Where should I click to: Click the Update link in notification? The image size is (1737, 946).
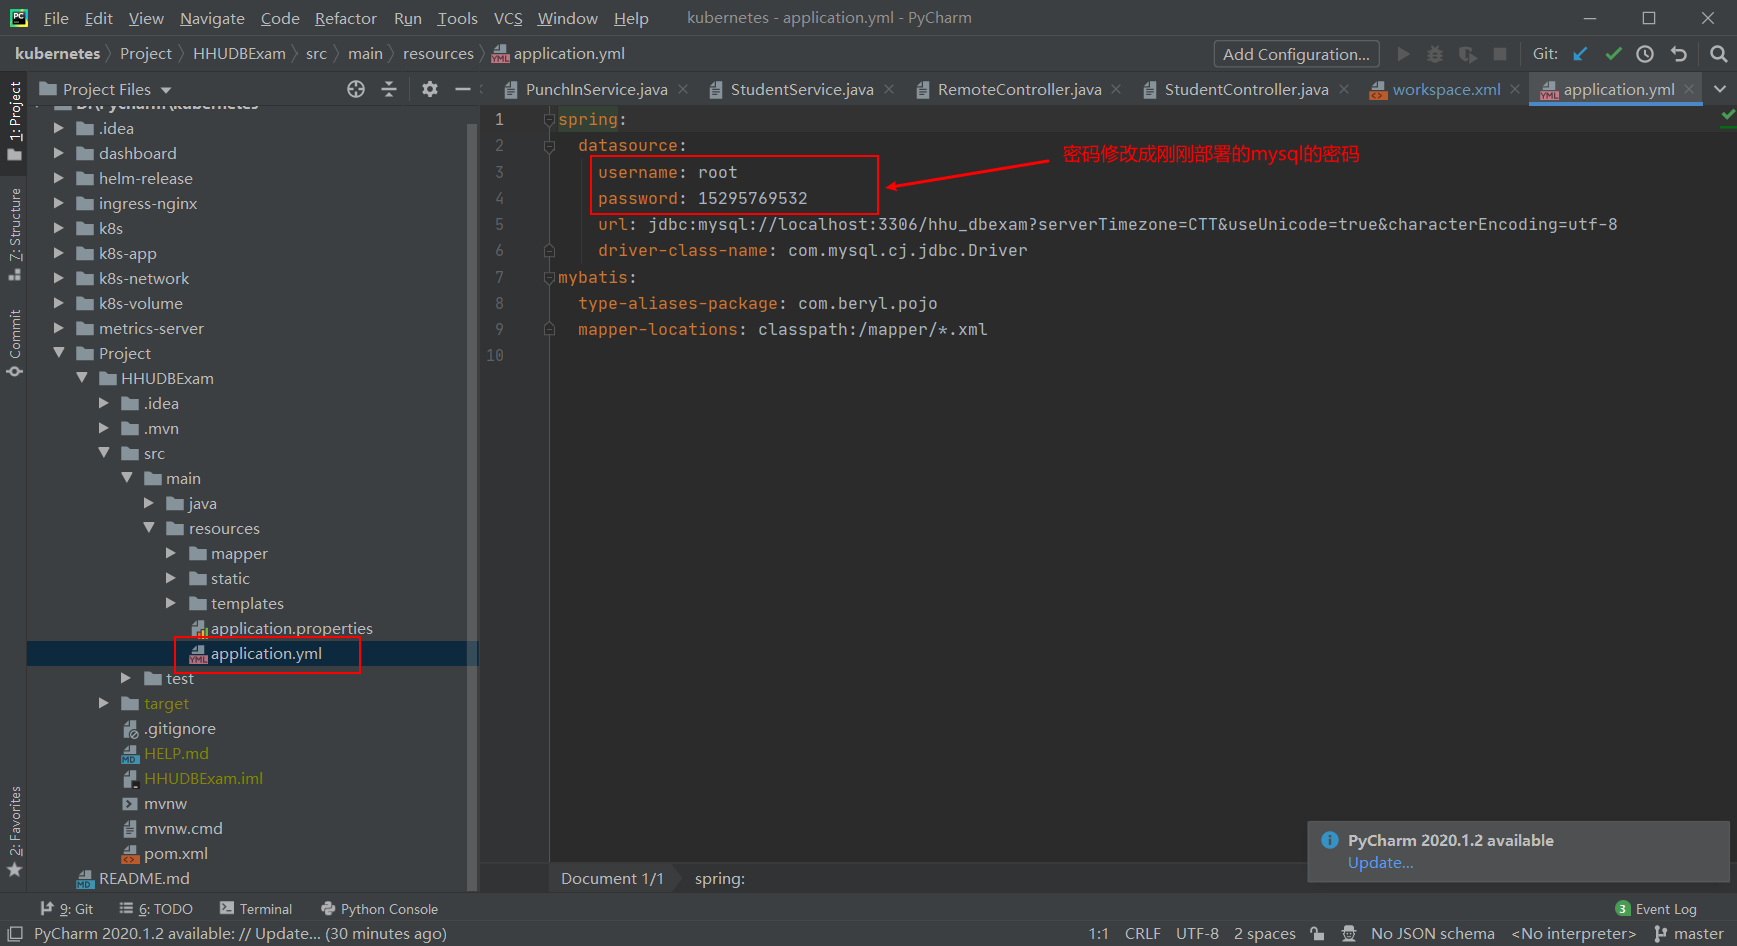[1380, 863]
